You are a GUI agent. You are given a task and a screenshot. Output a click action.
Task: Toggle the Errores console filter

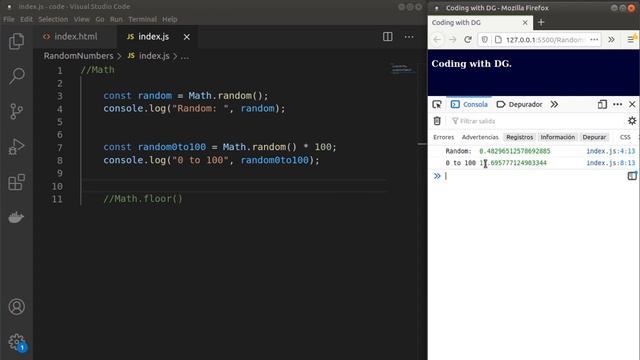tap(444, 137)
